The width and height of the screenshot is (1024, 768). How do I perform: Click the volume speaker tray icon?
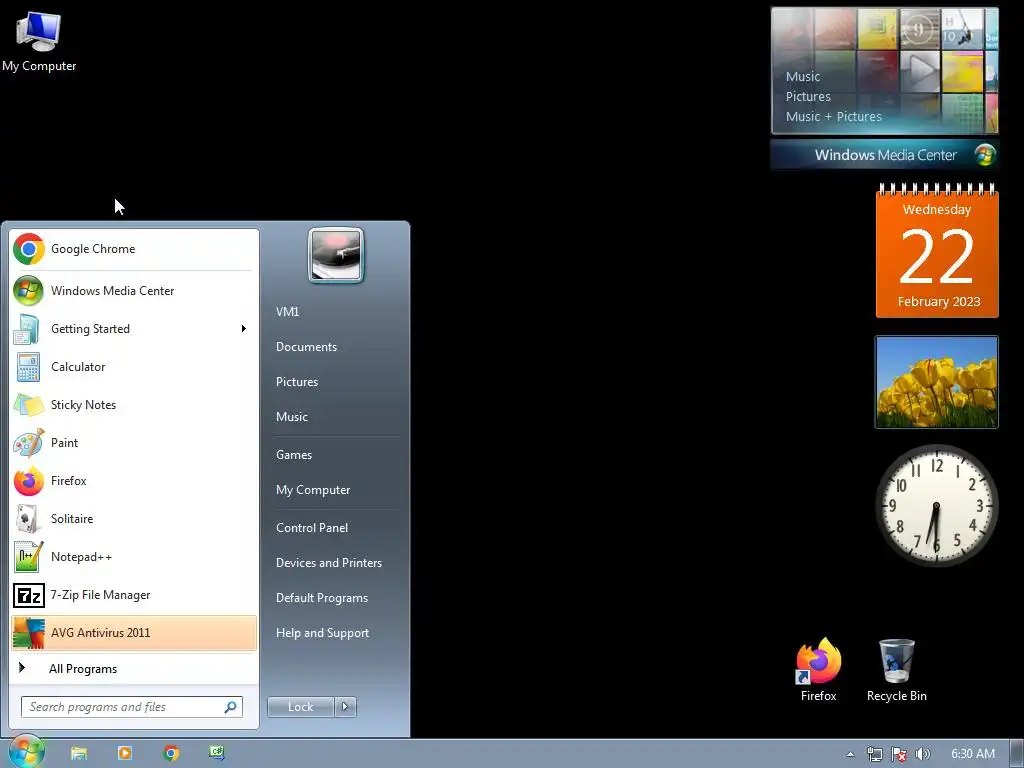[x=922, y=754]
